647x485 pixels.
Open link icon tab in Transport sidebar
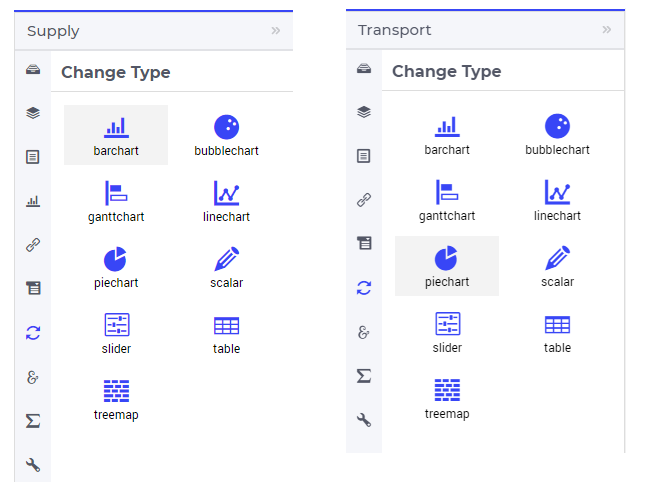tap(364, 200)
